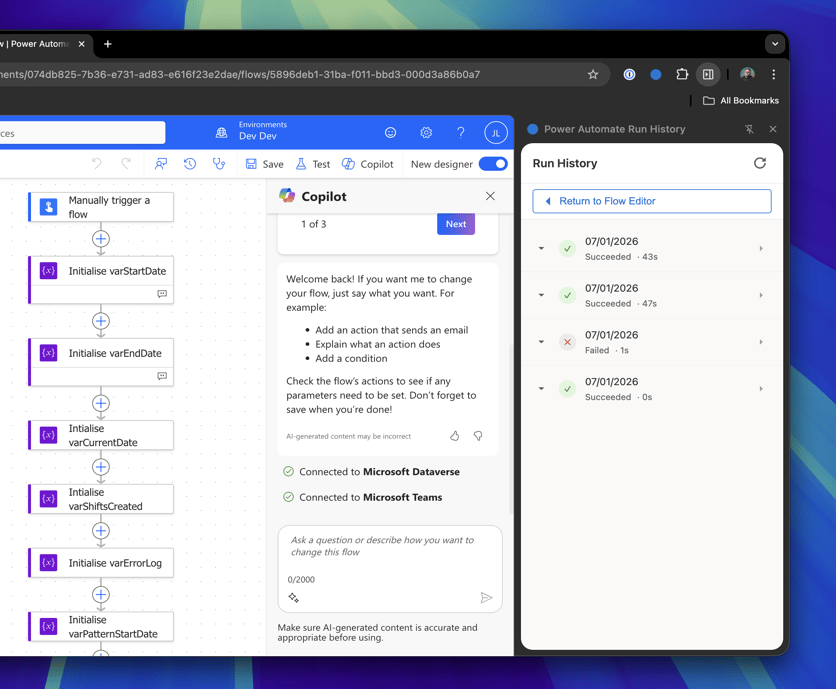
Task: Open the failed 1s run details arrow
Action: [761, 342]
